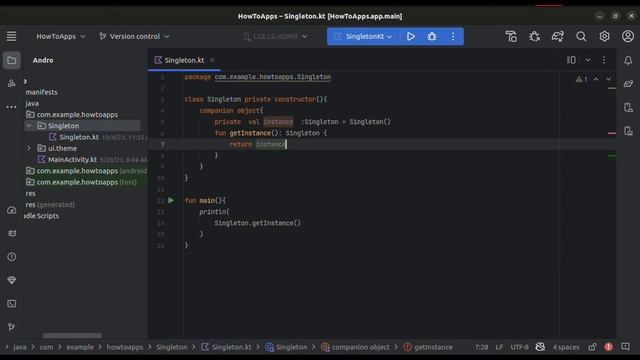The height and width of the screenshot is (360, 640).
Task: Change file encoding UTF-8
Action: tap(519, 347)
